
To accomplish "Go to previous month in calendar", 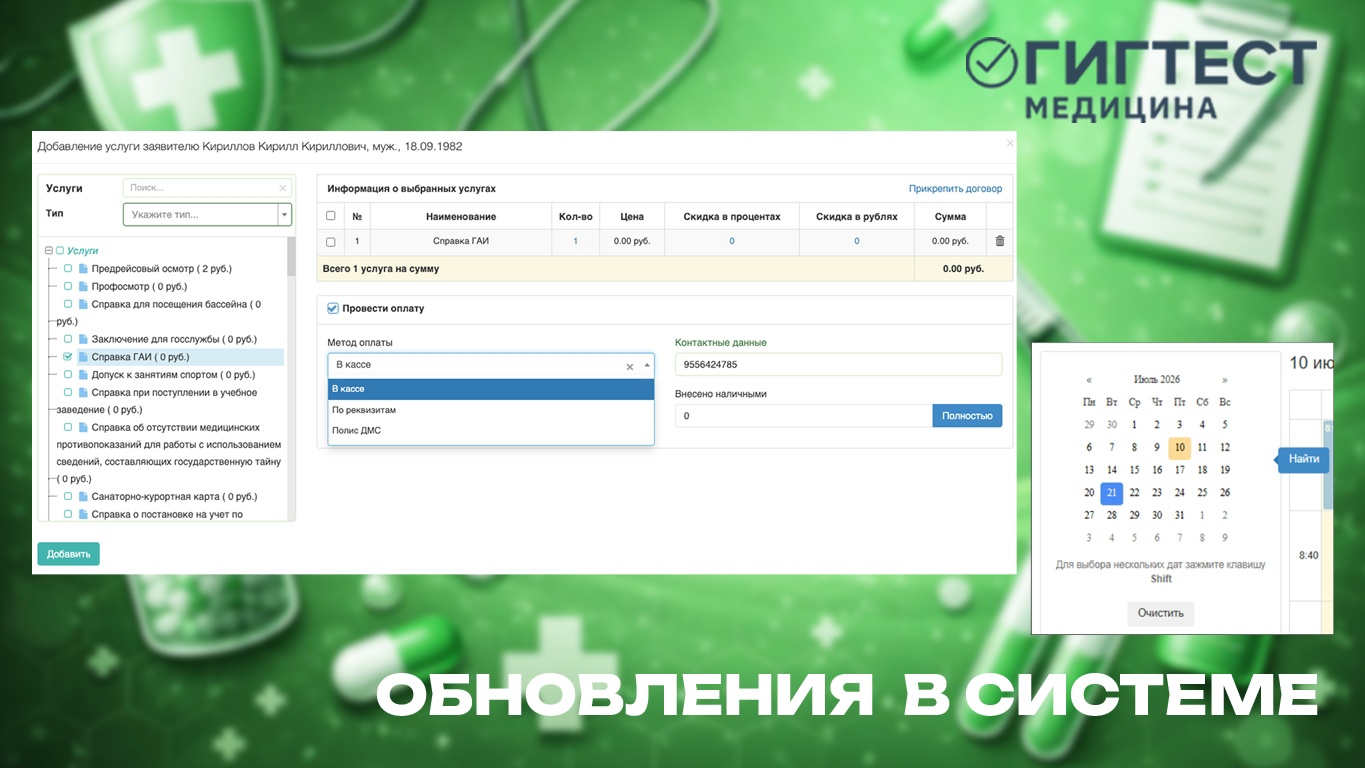I will (1089, 380).
